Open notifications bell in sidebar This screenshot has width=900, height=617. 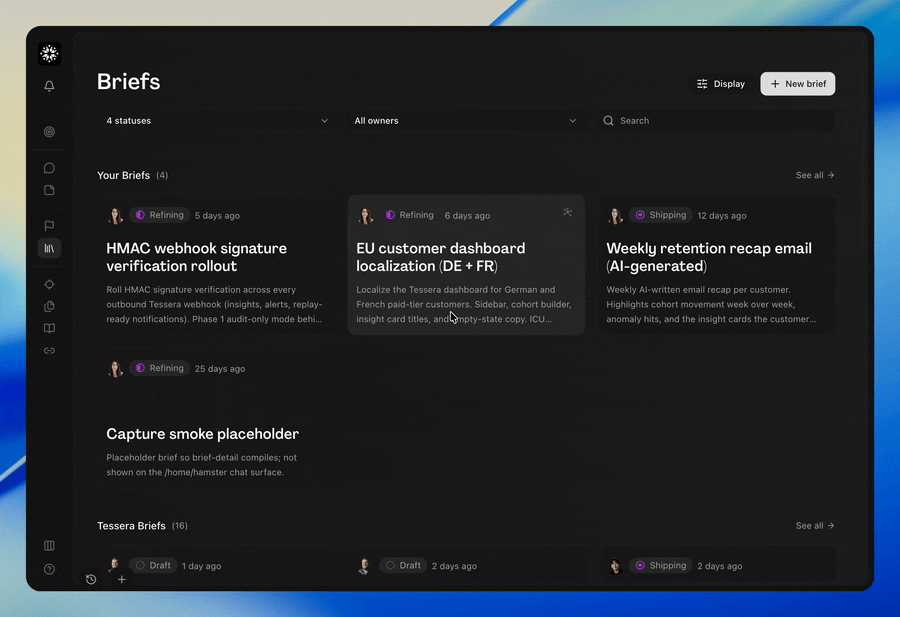pos(49,86)
